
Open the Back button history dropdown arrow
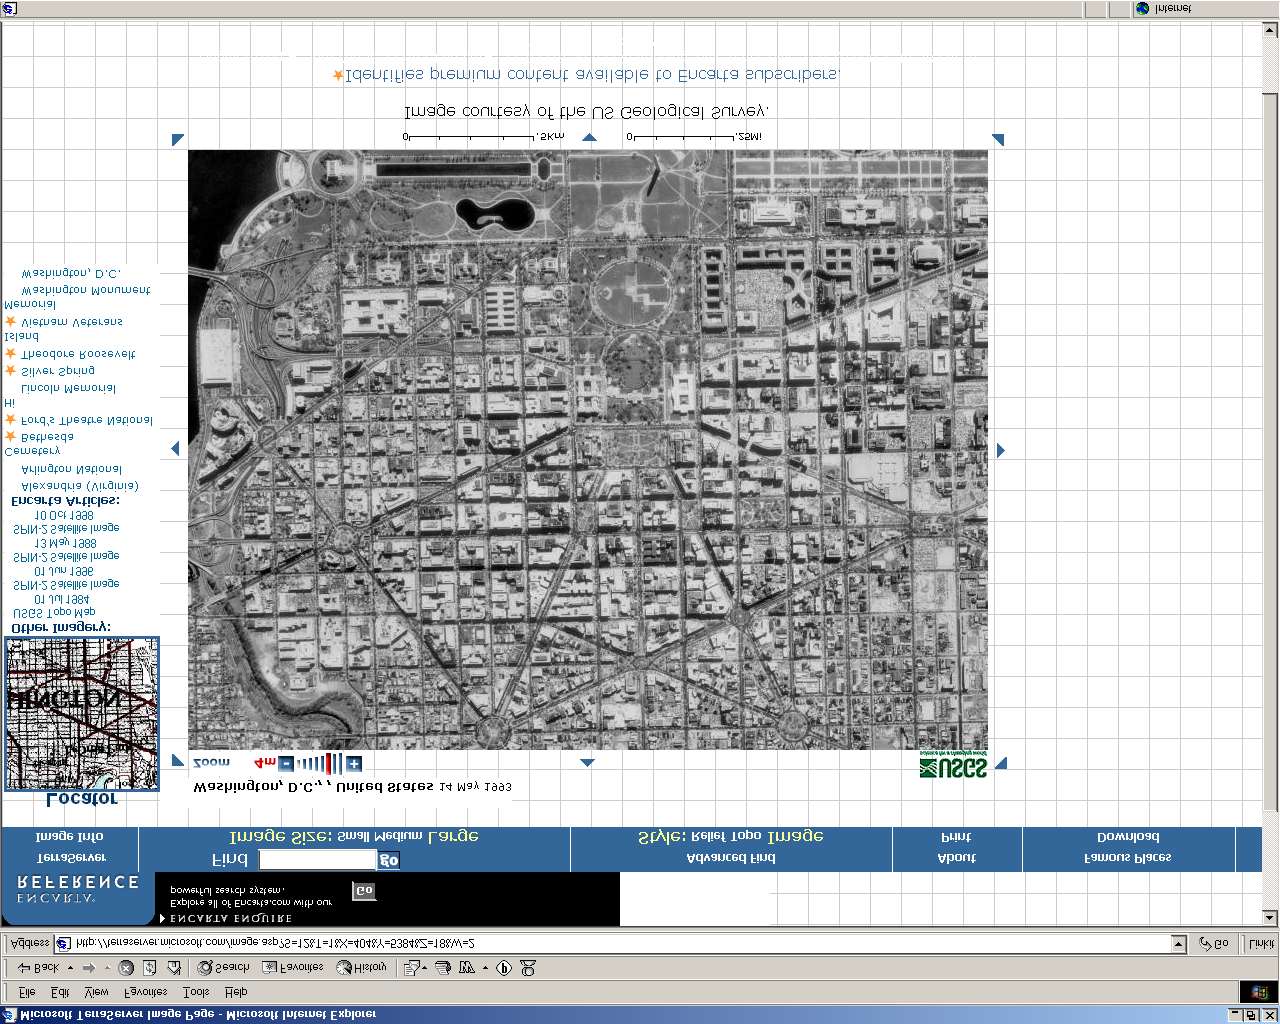point(70,968)
